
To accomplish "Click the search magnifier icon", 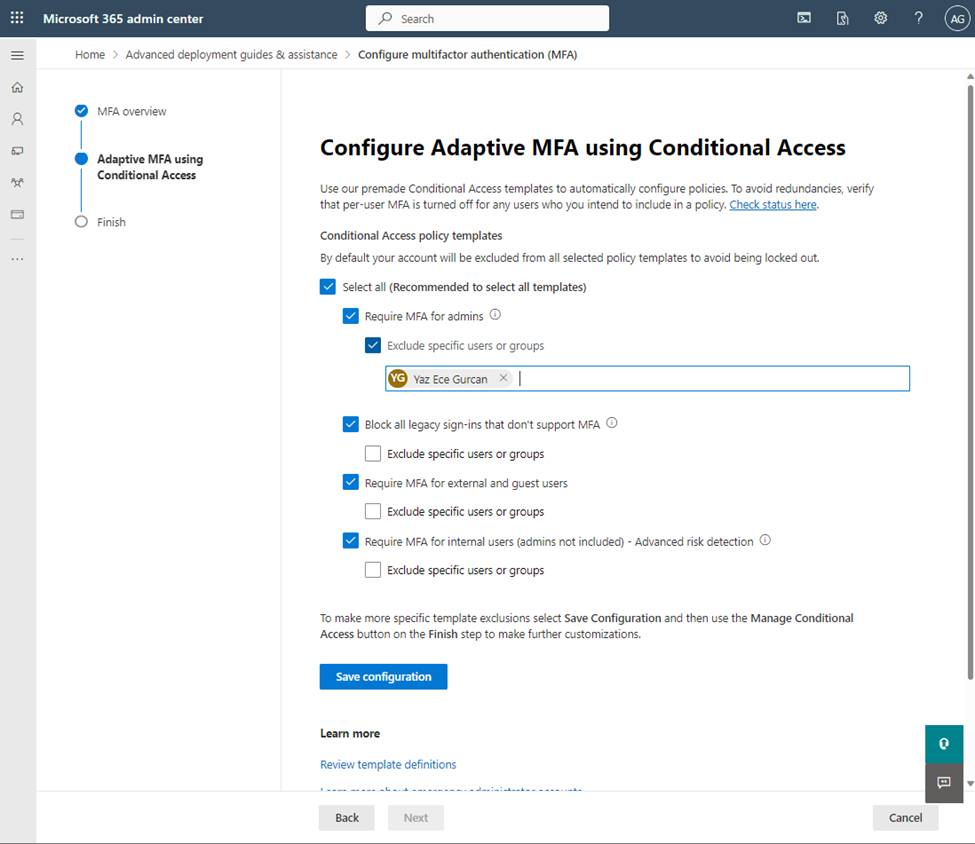I will 385,18.
